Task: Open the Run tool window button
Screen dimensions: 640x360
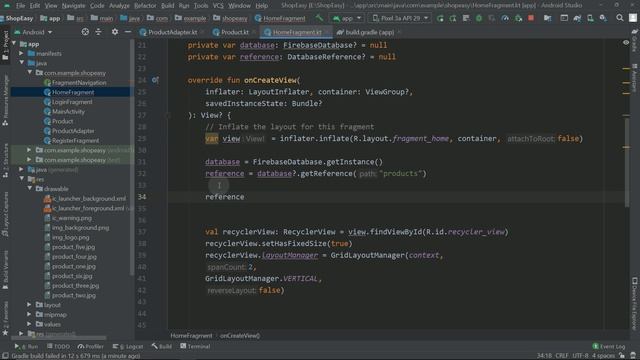Action: (26, 346)
